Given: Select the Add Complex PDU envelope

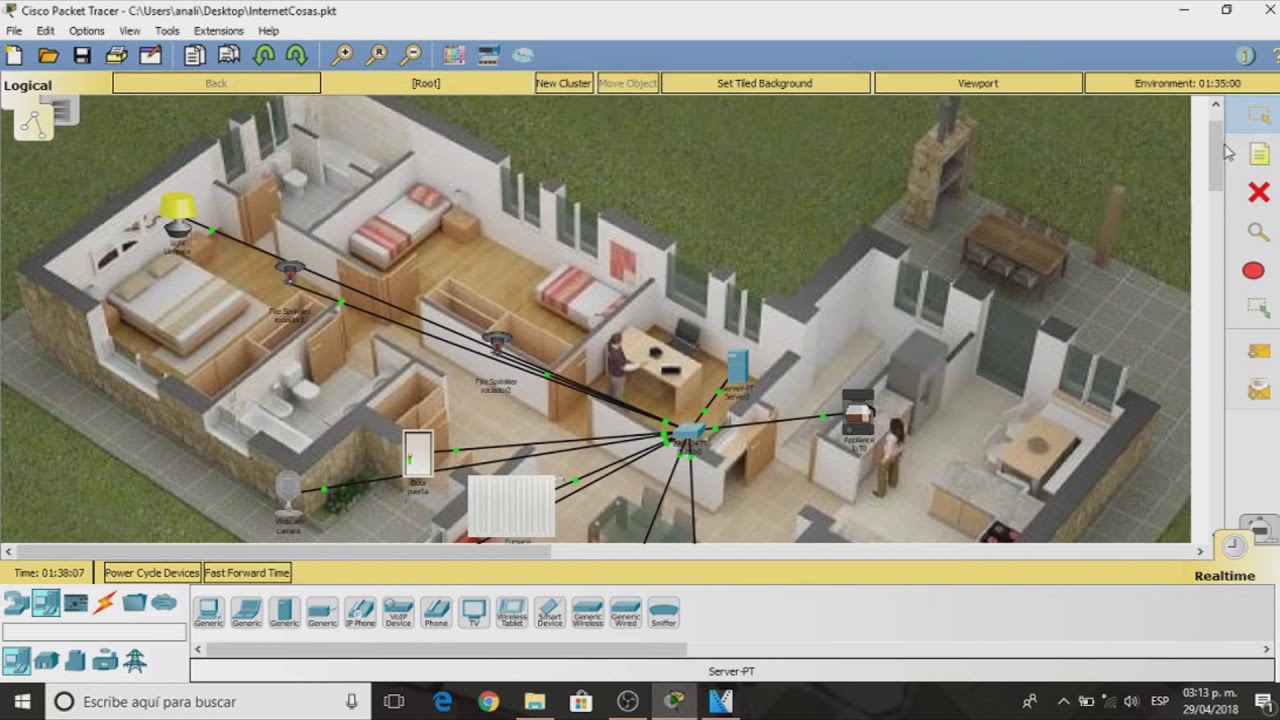Looking at the screenshot, I should click(1258, 390).
